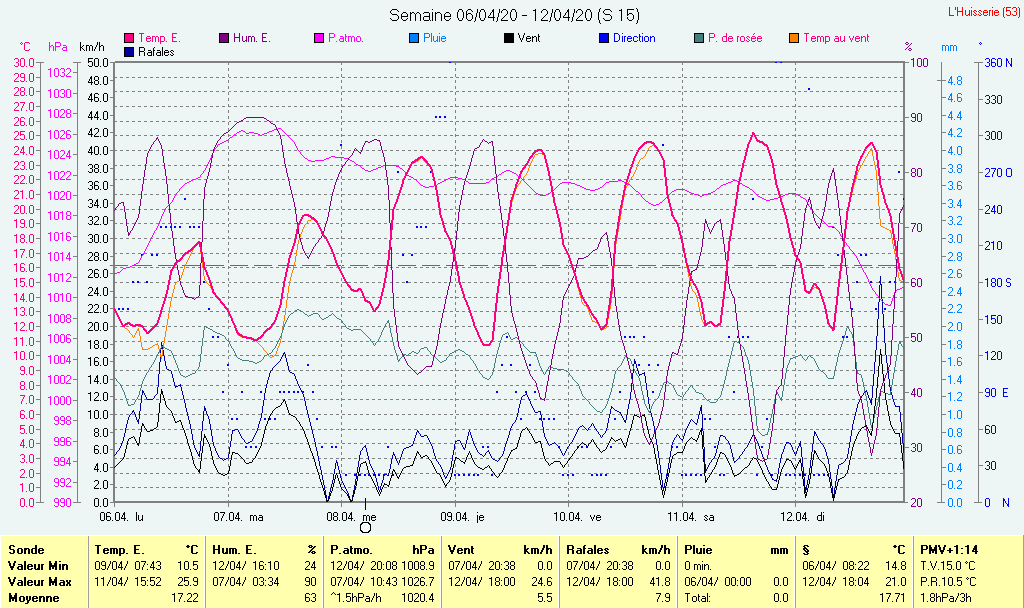Click the humidity maximum time '07/04/ 03:34'
Viewport: 1024px width, 608px height.
246,581
